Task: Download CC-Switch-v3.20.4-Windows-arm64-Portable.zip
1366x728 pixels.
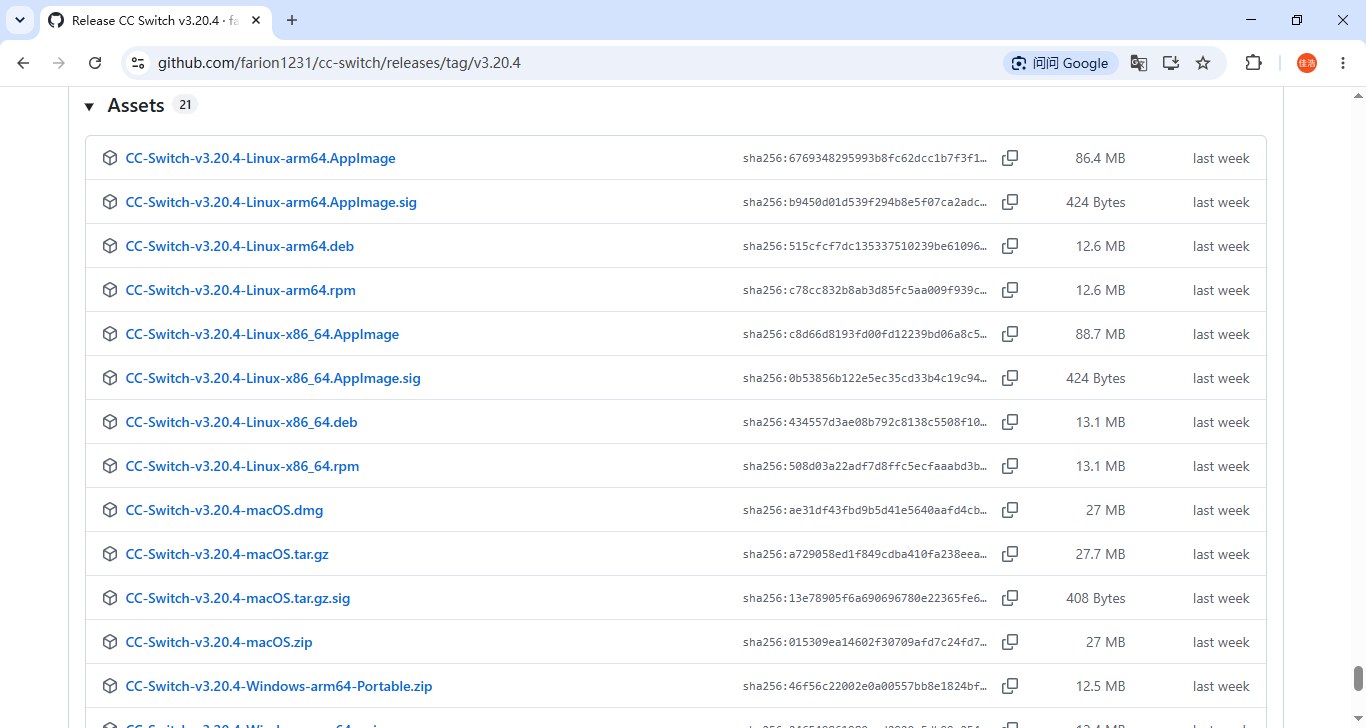Action: tap(279, 686)
